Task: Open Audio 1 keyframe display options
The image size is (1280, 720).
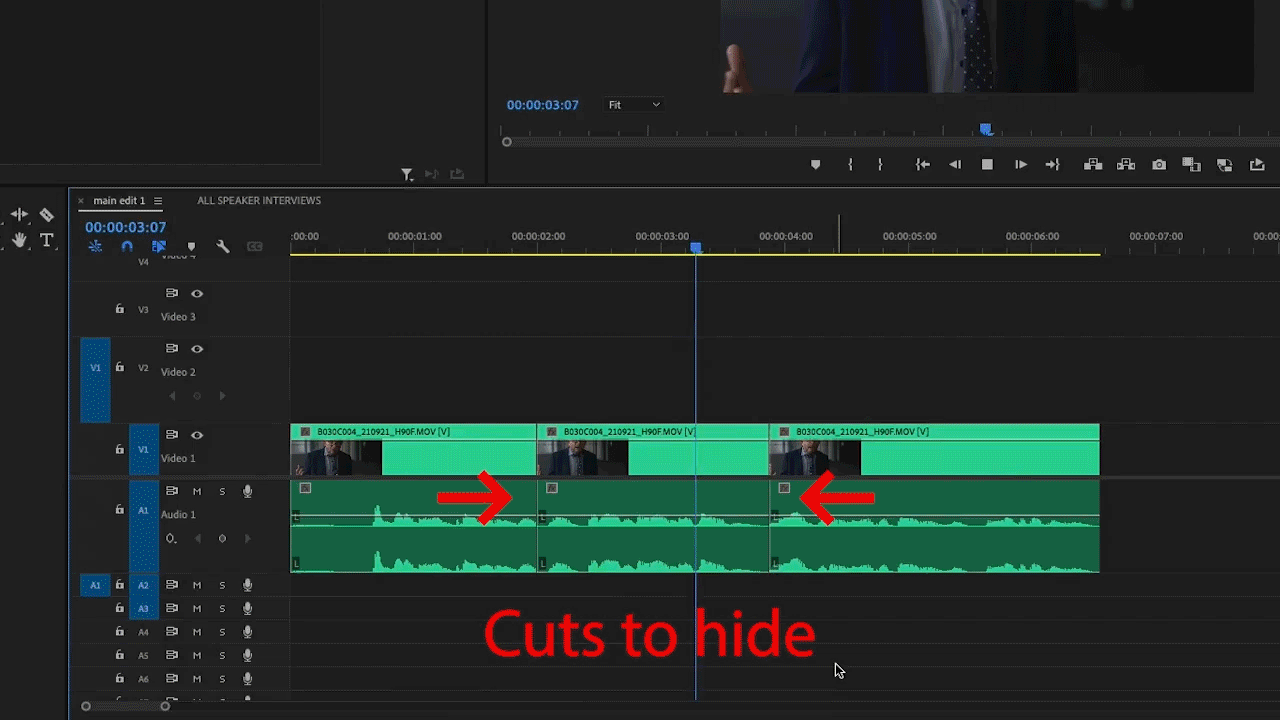Action: pos(171,538)
